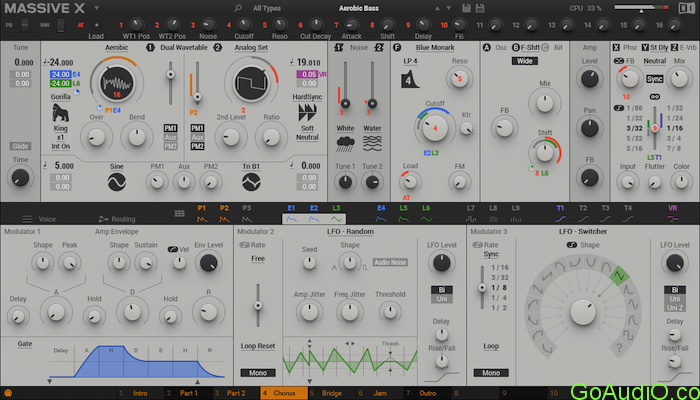Open the Voice page icon
Viewport: 700px width, 400px height.
pyautogui.click(x=27, y=219)
